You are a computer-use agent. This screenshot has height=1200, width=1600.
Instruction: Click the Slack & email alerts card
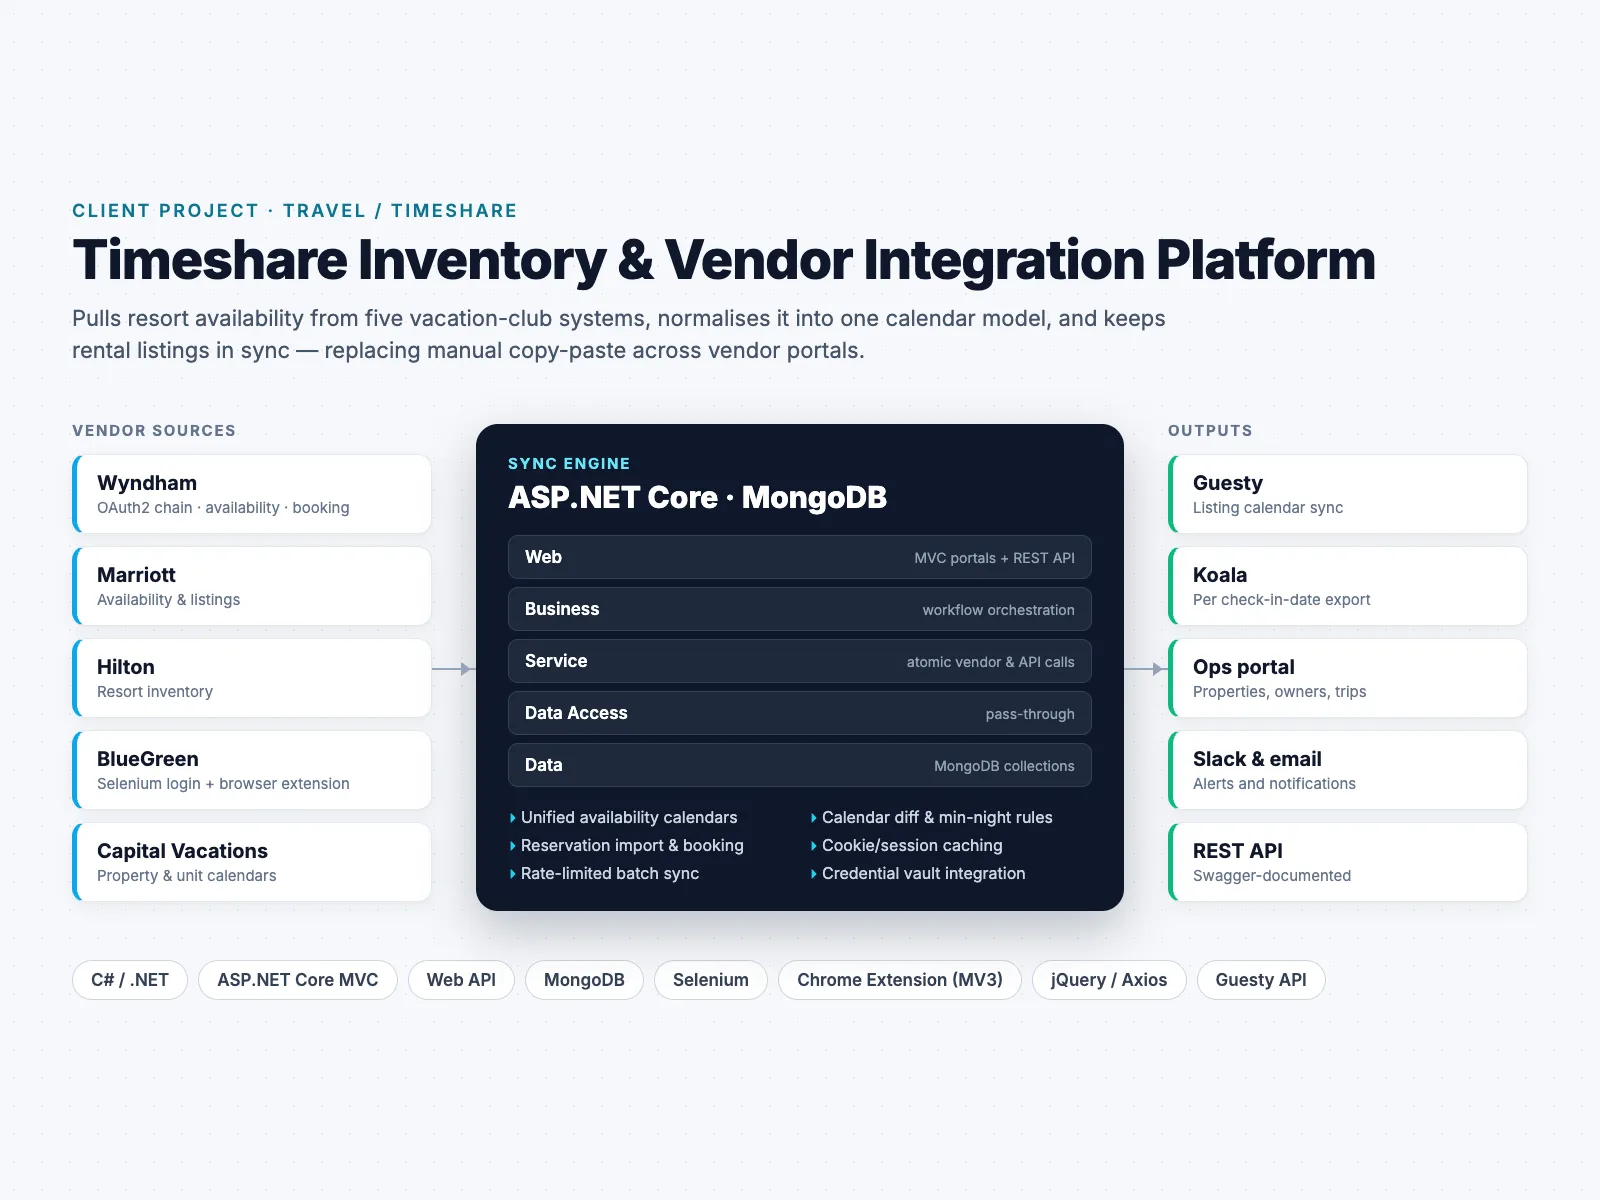[x=1348, y=770]
